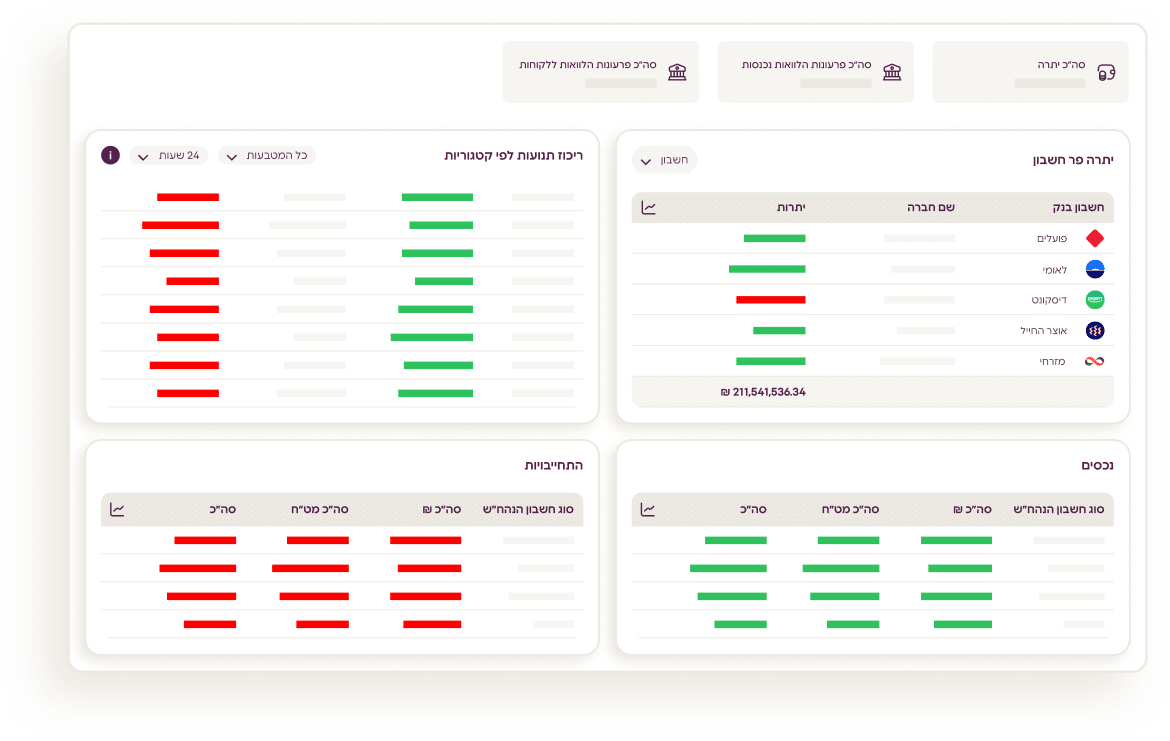Screen dimensions: 1170x741
Task: Click the לאומי bank logo
Action: [1095, 269]
